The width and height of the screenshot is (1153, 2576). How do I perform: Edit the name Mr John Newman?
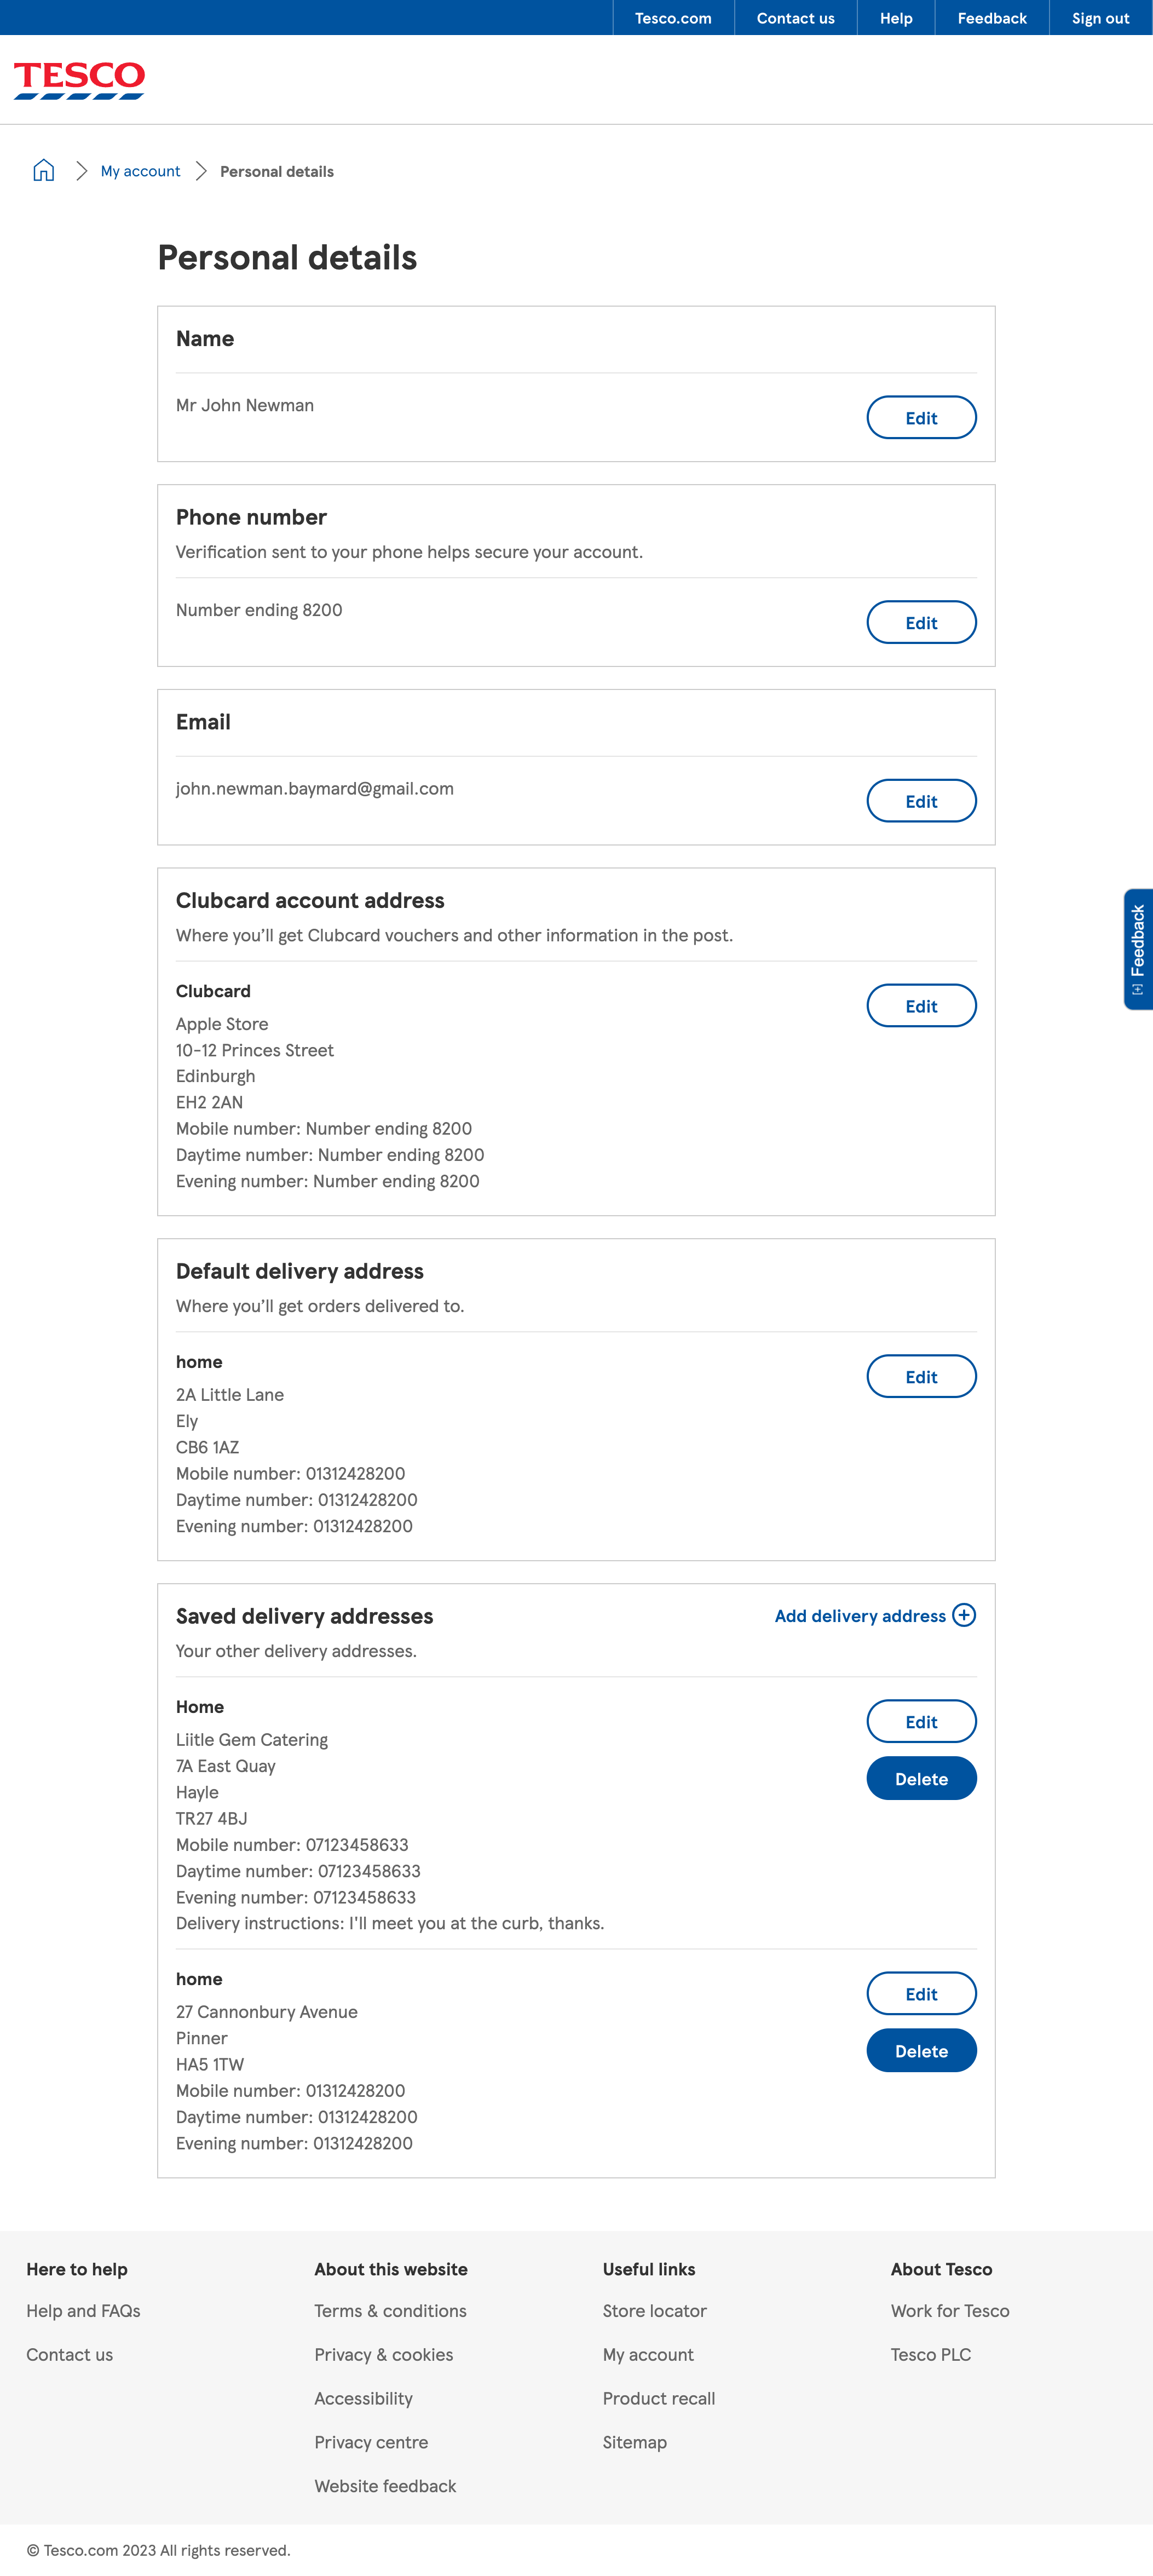point(921,417)
